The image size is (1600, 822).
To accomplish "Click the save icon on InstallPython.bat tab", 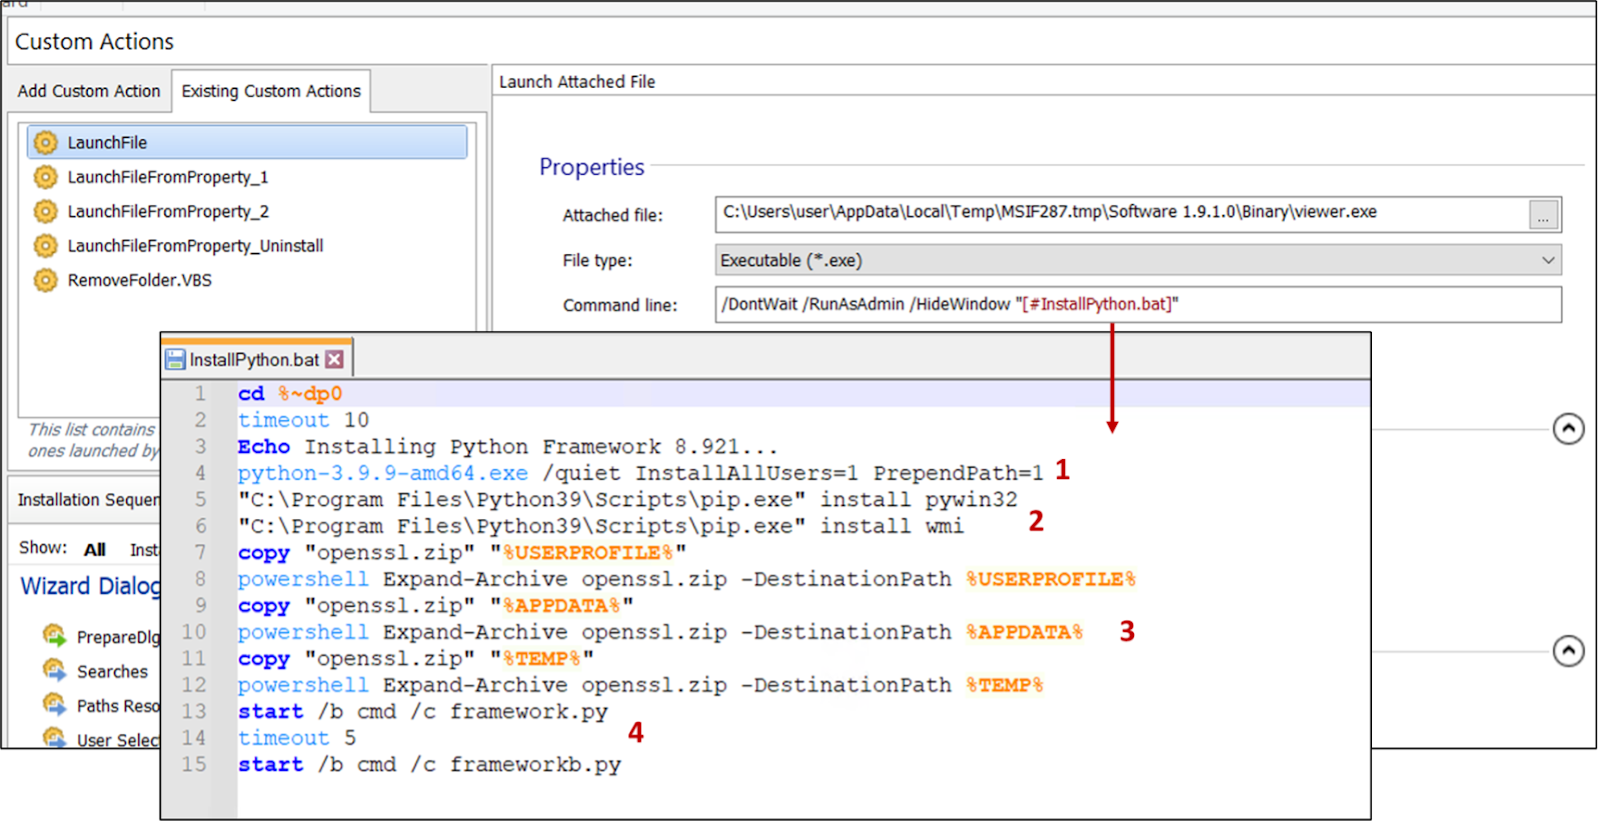I will (176, 360).
